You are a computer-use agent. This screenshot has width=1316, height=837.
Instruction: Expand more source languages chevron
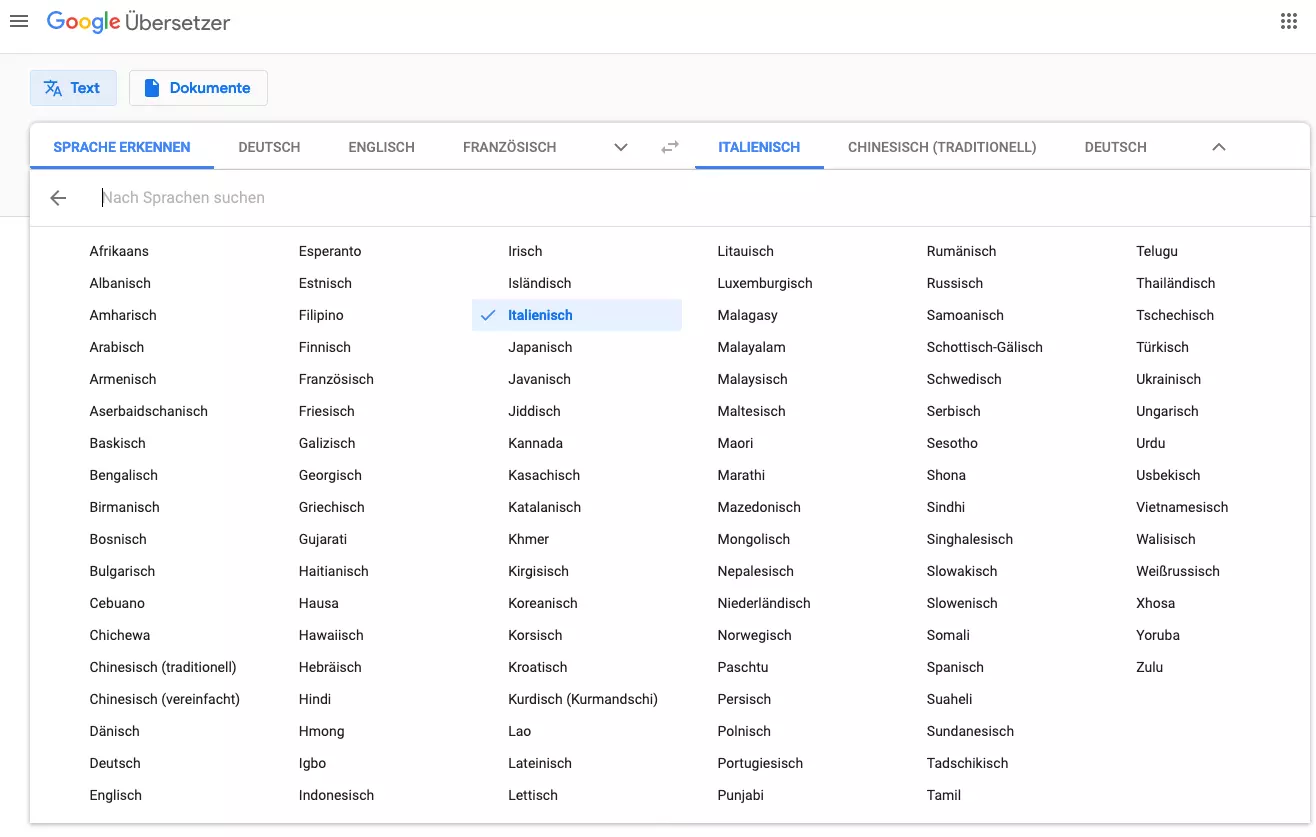[621, 147]
